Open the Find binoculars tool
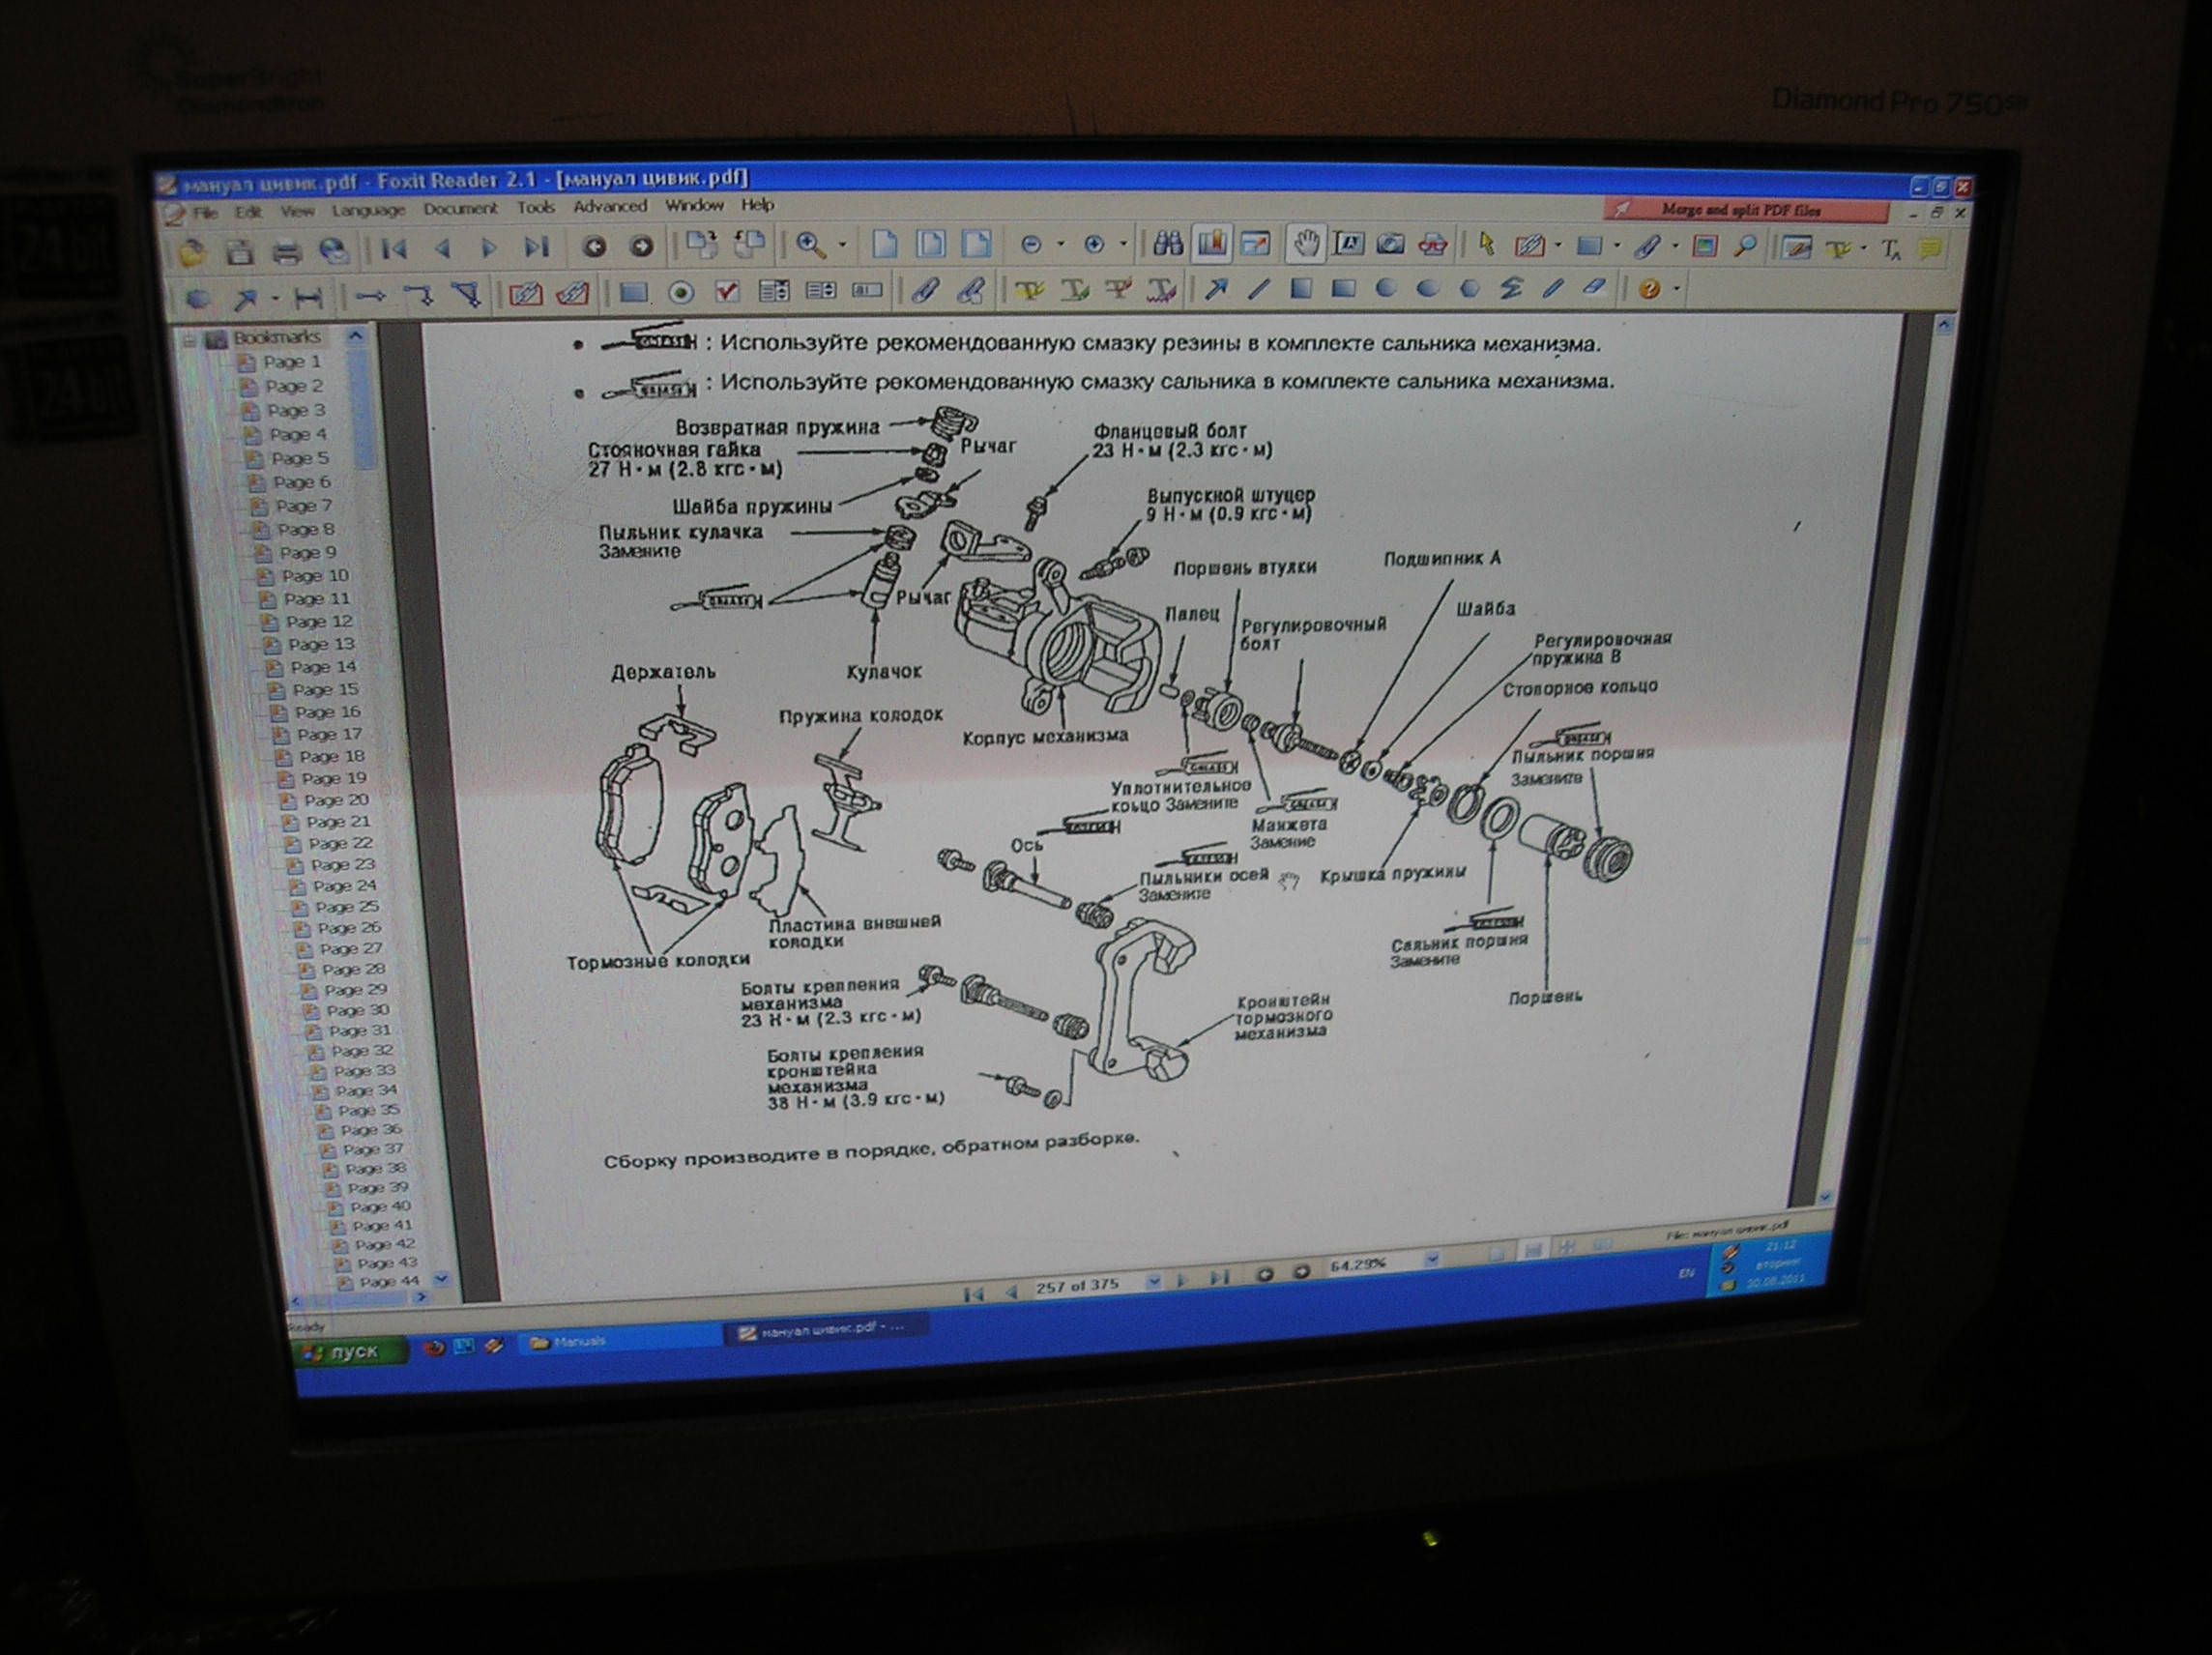The width and height of the screenshot is (2212, 1655). (1167, 243)
